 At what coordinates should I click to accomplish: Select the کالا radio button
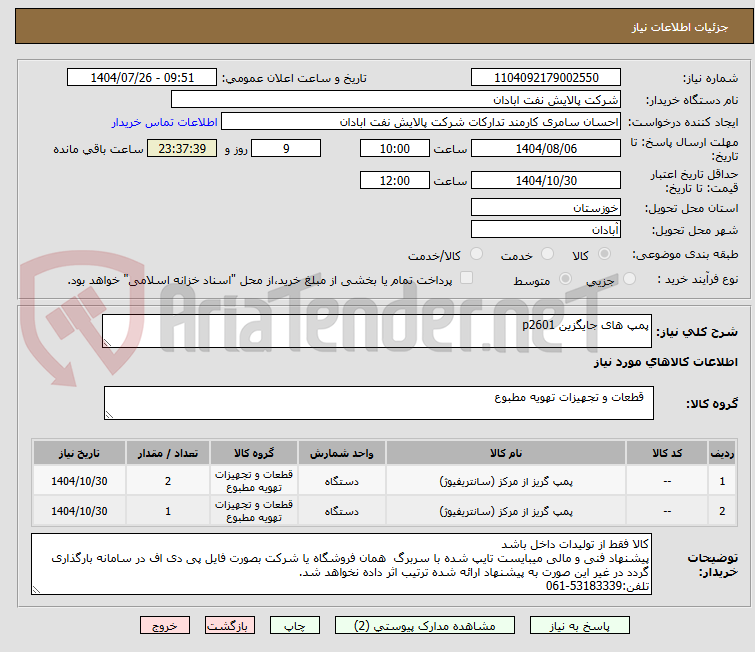click(x=604, y=254)
